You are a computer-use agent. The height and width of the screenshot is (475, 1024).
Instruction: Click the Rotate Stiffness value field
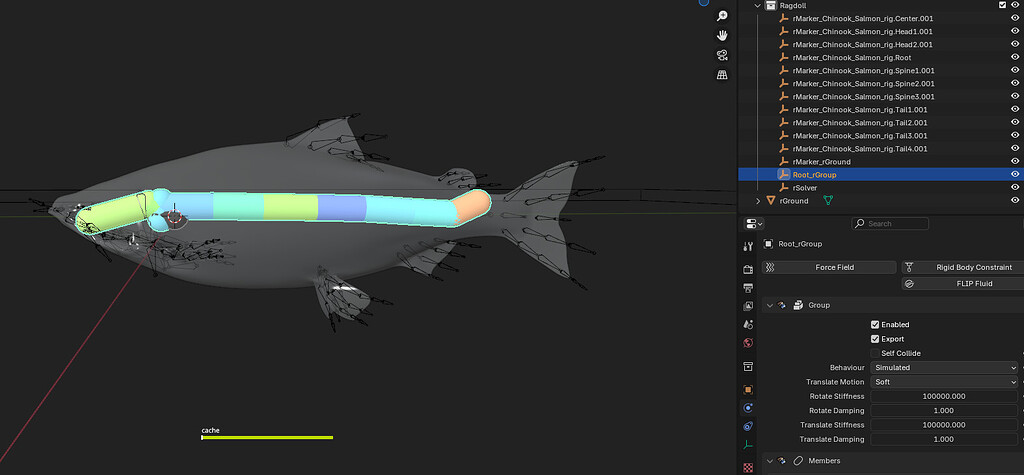click(944, 397)
